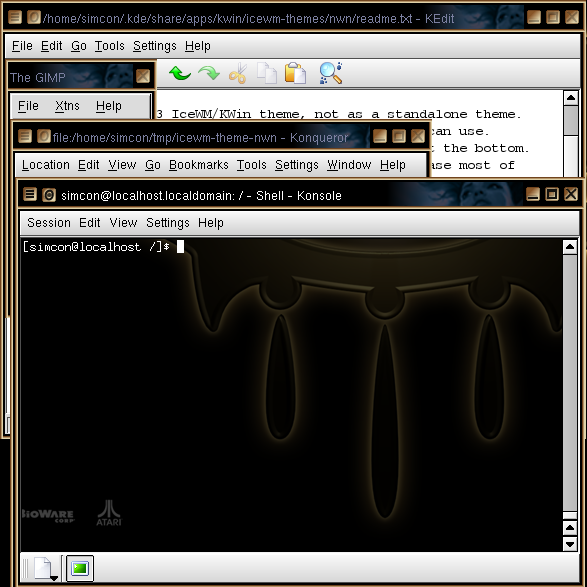Click KEdit scrollbar up arrow
This screenshot has width=587, height=587.
(571, 98)
